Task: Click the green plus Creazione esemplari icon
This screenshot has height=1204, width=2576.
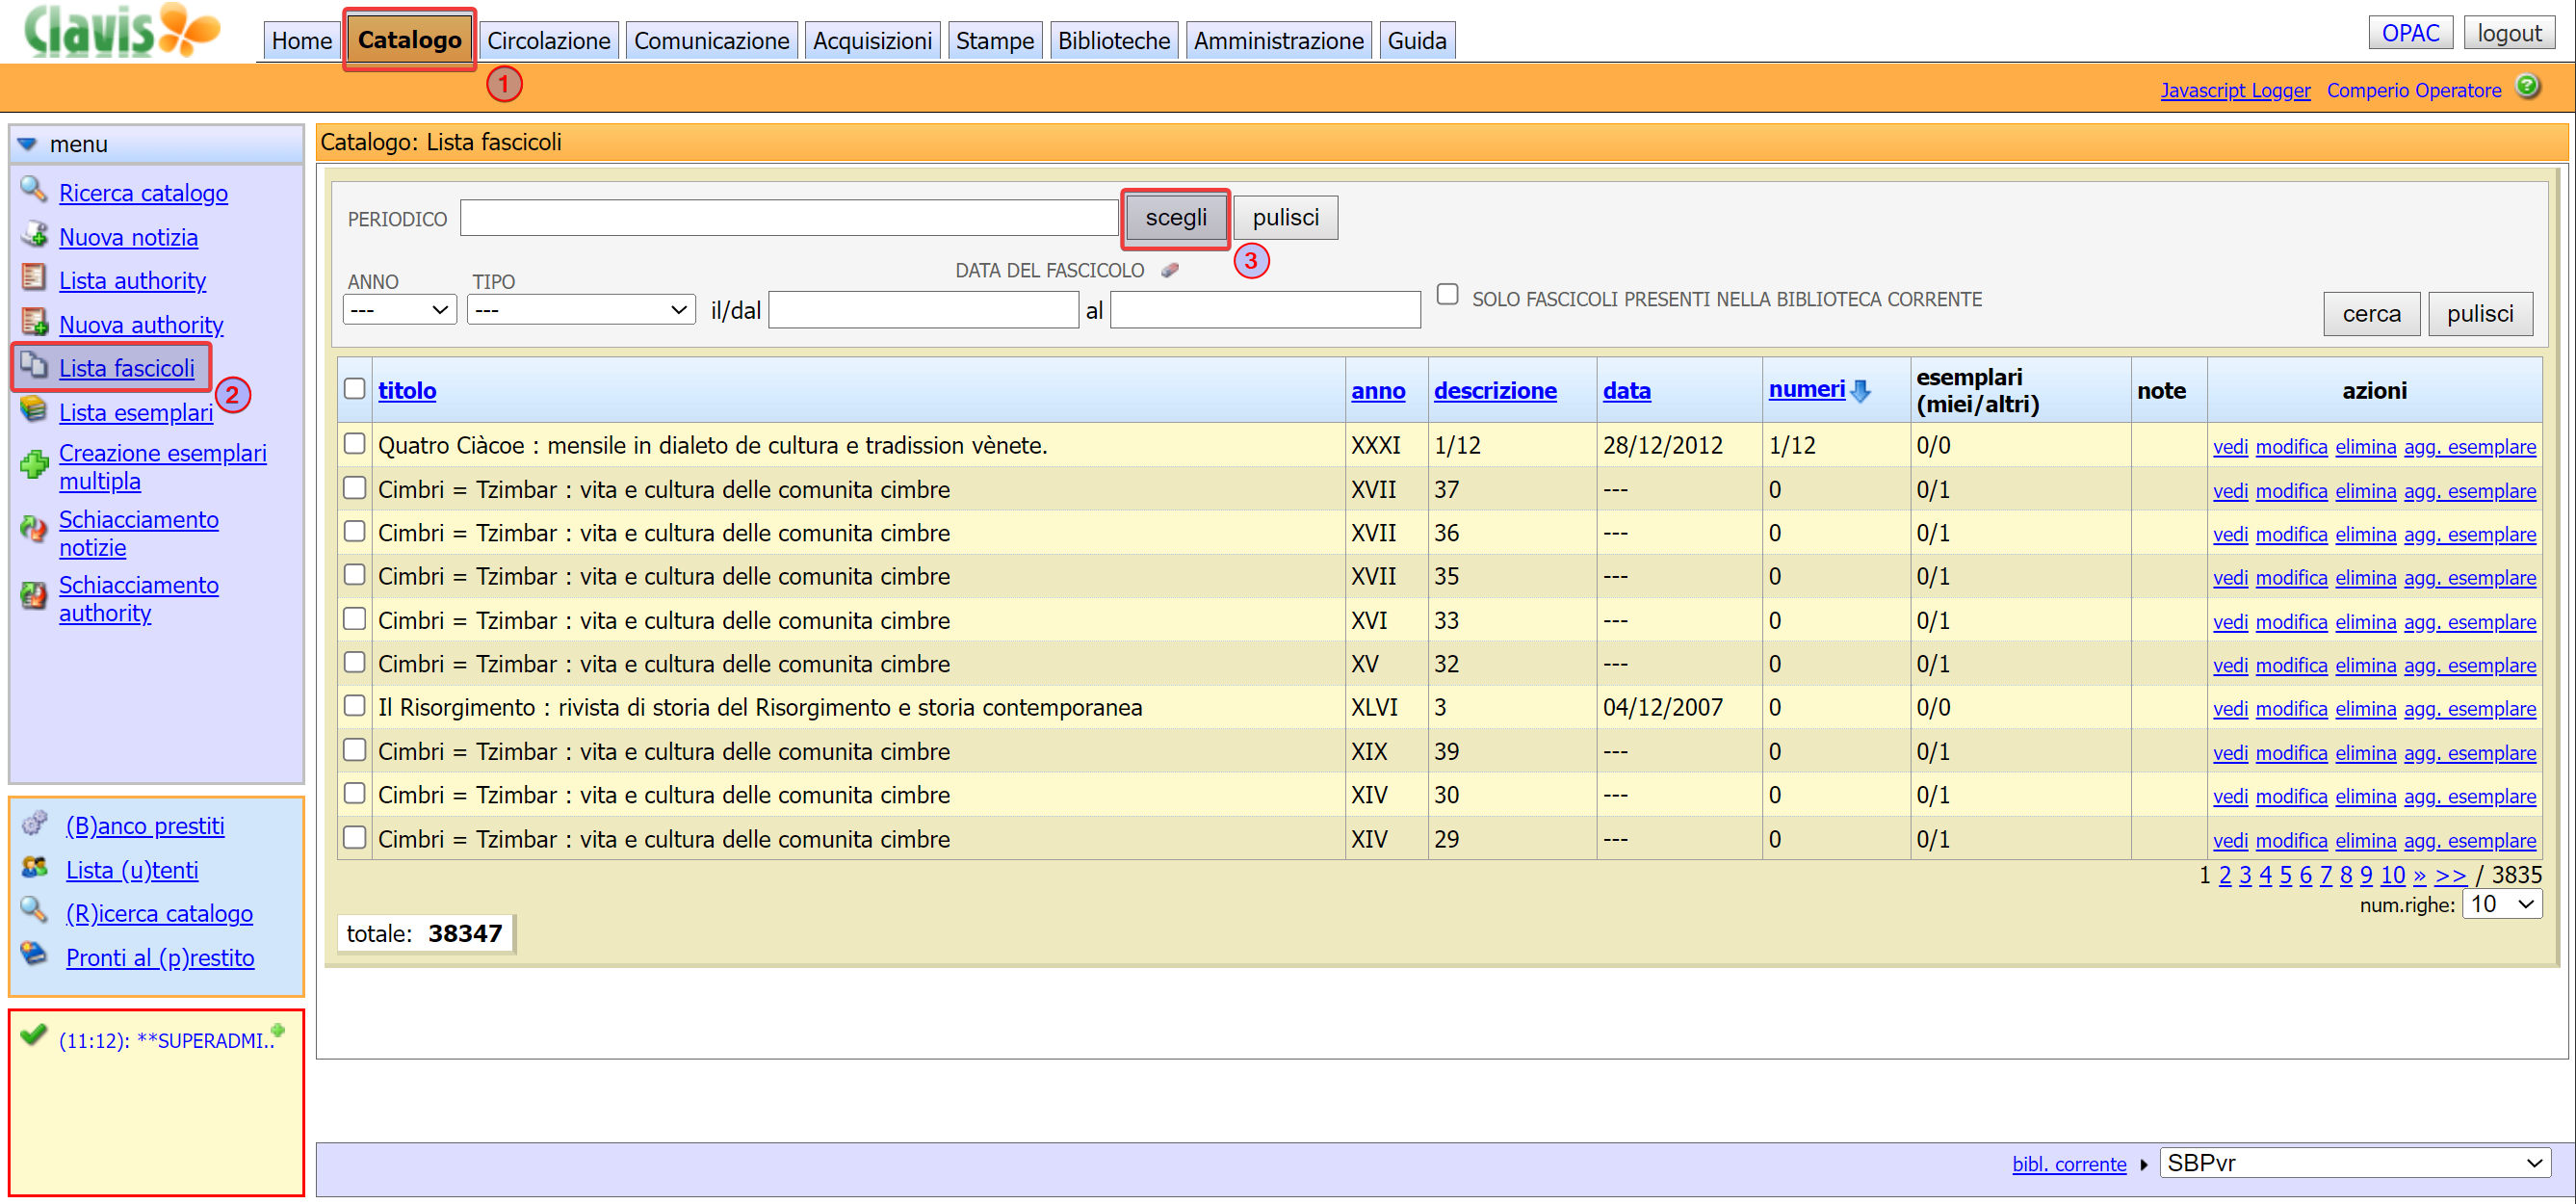Action: coord(34,465)
